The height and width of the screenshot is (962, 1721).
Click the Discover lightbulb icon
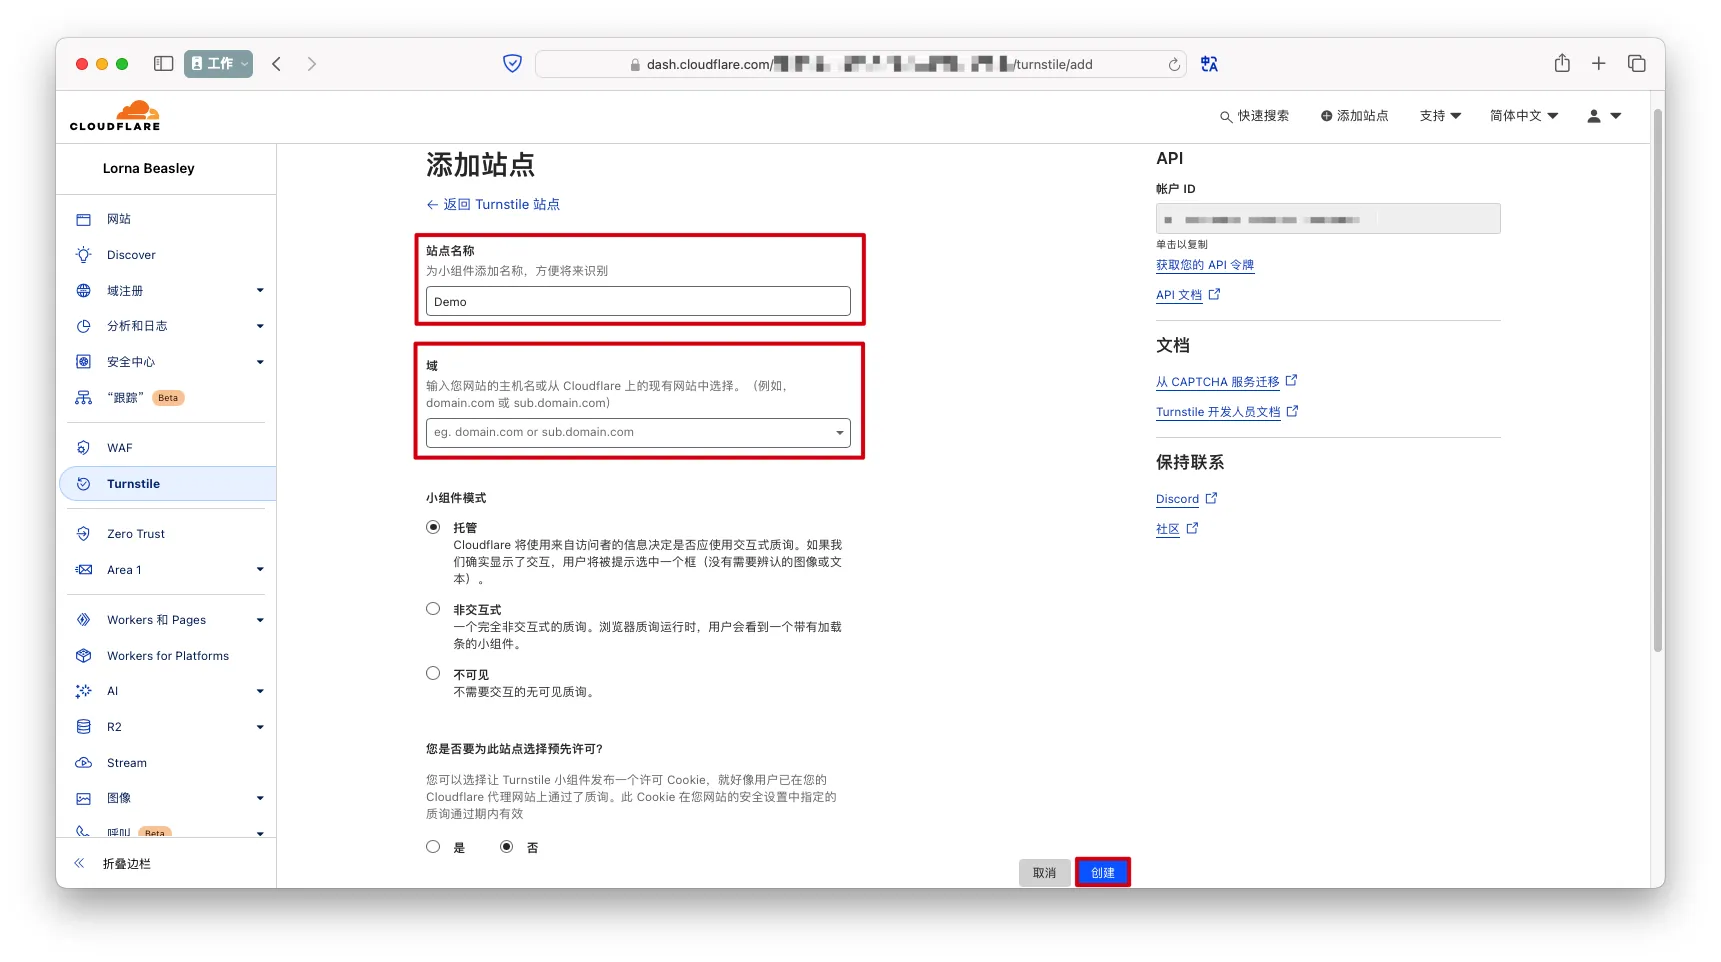coord(84,255)
